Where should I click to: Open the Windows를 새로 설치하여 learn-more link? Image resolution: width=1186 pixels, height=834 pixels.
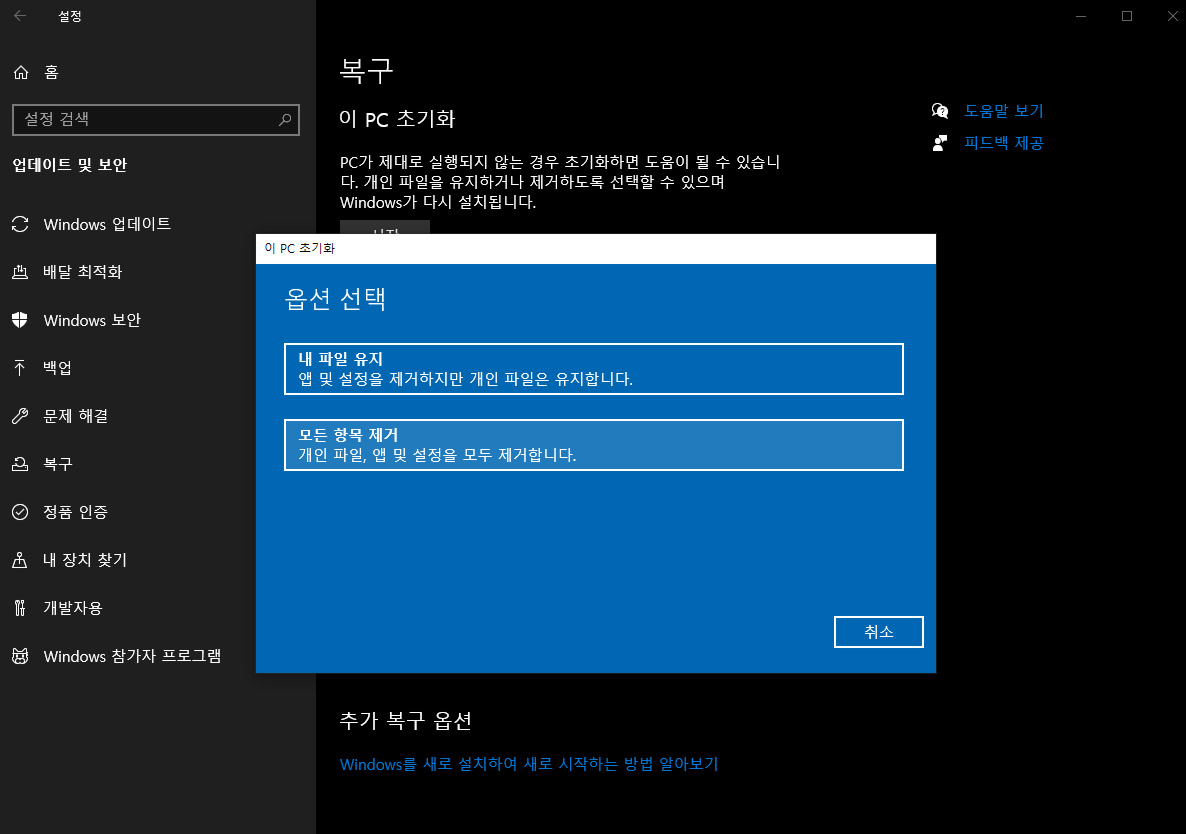528,764
